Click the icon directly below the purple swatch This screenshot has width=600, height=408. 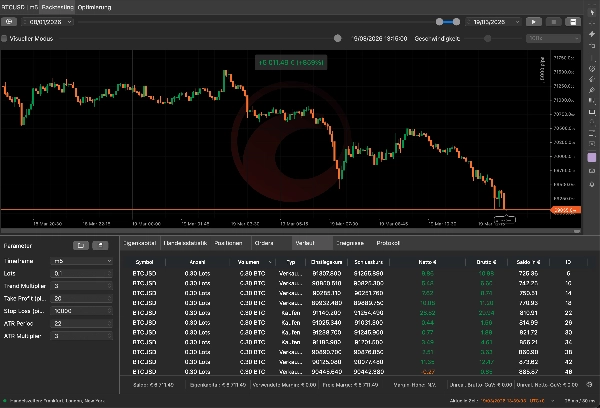(592, 171)
